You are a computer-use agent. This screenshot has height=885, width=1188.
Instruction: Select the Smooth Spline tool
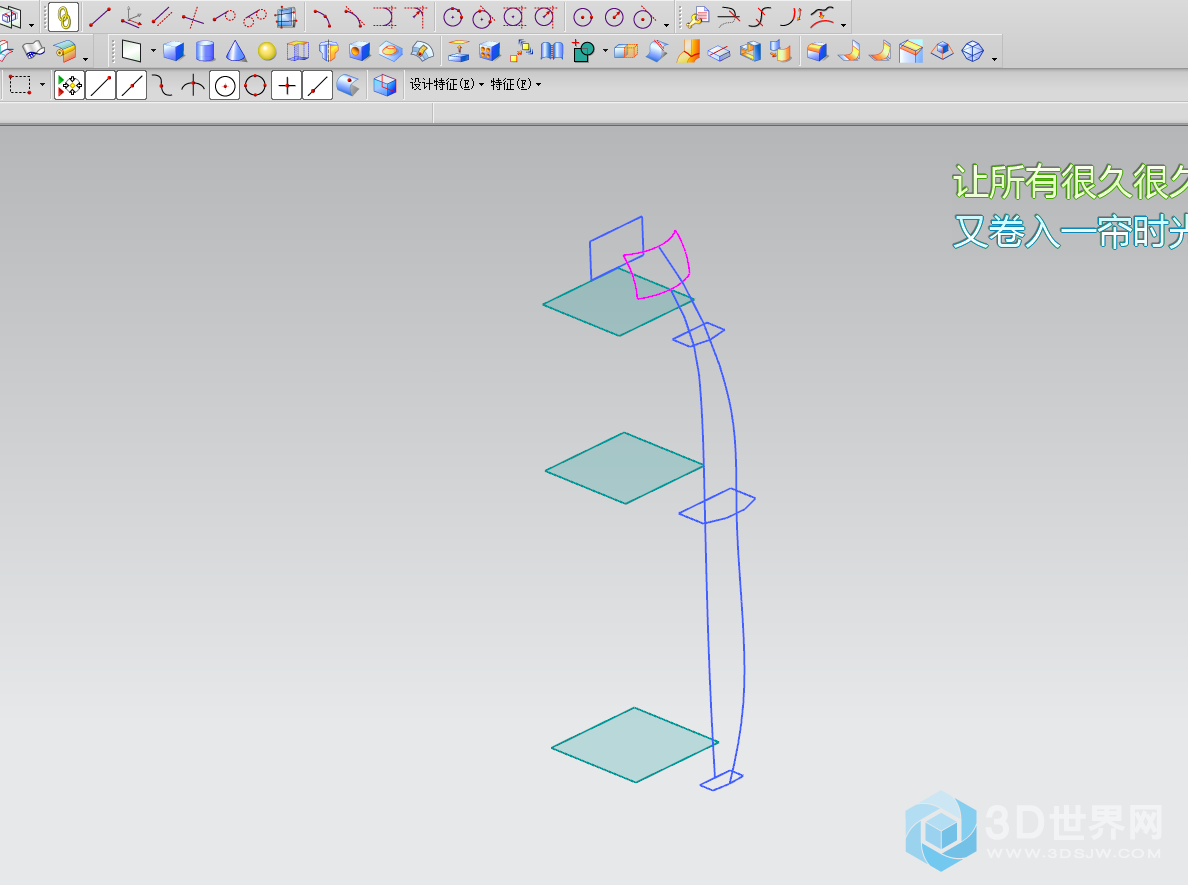822,17
